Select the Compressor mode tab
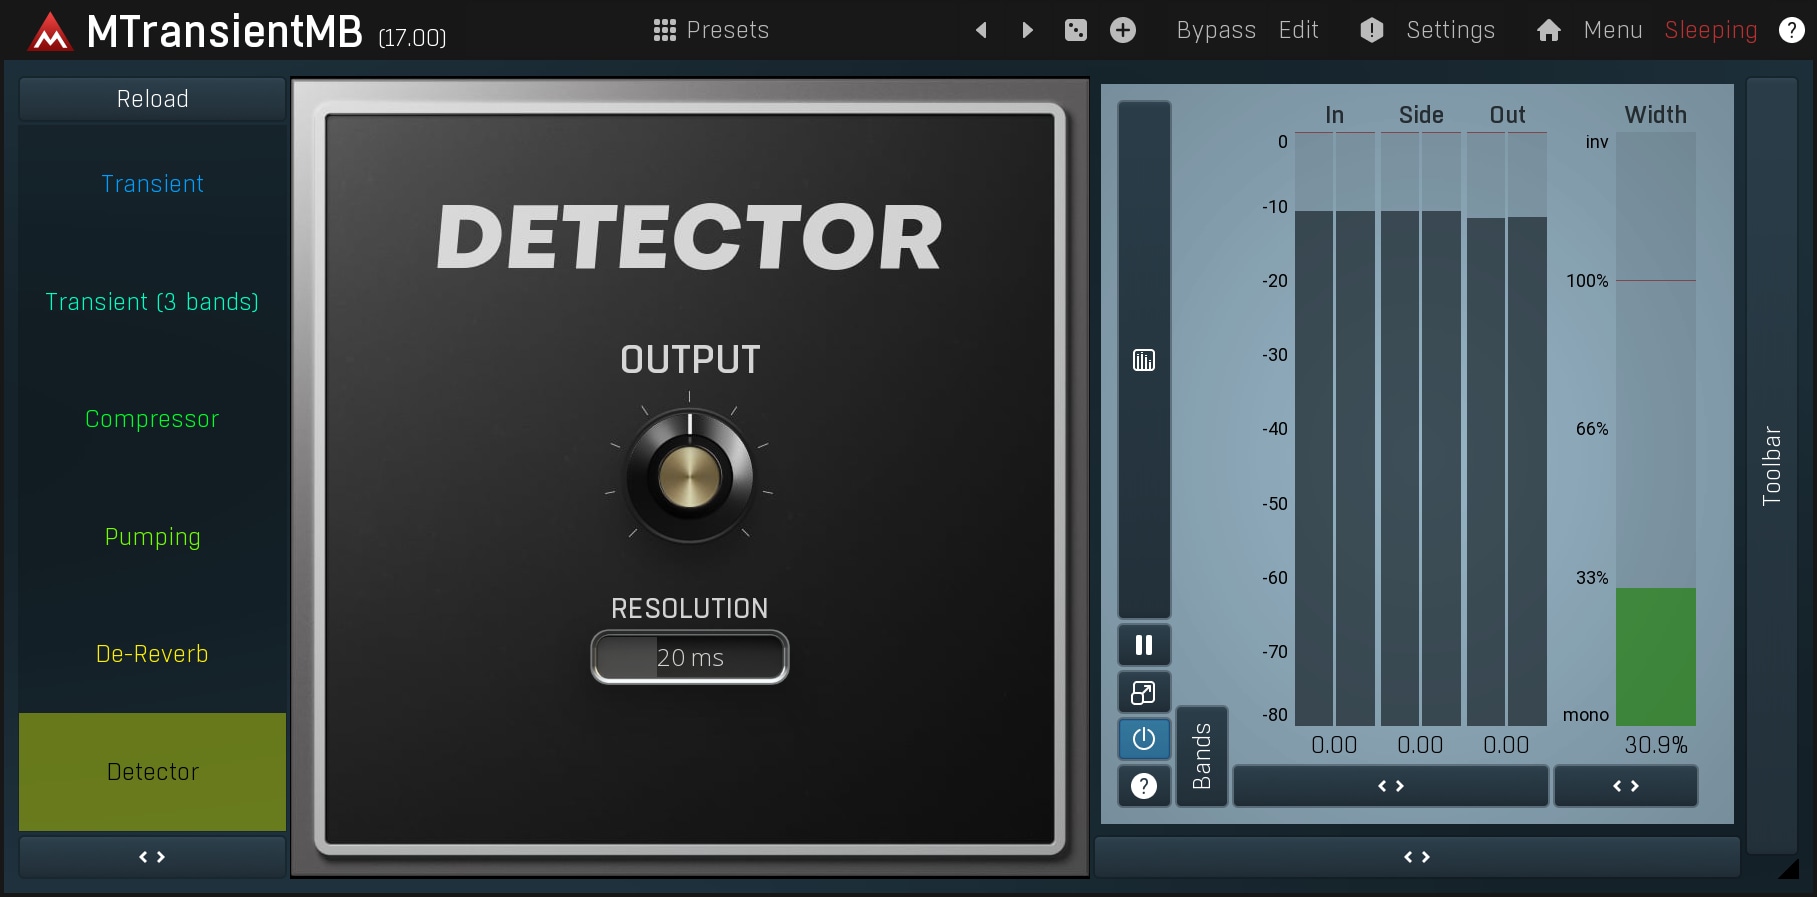Viewport: 1817px width, 897px height. coord(152,419)
